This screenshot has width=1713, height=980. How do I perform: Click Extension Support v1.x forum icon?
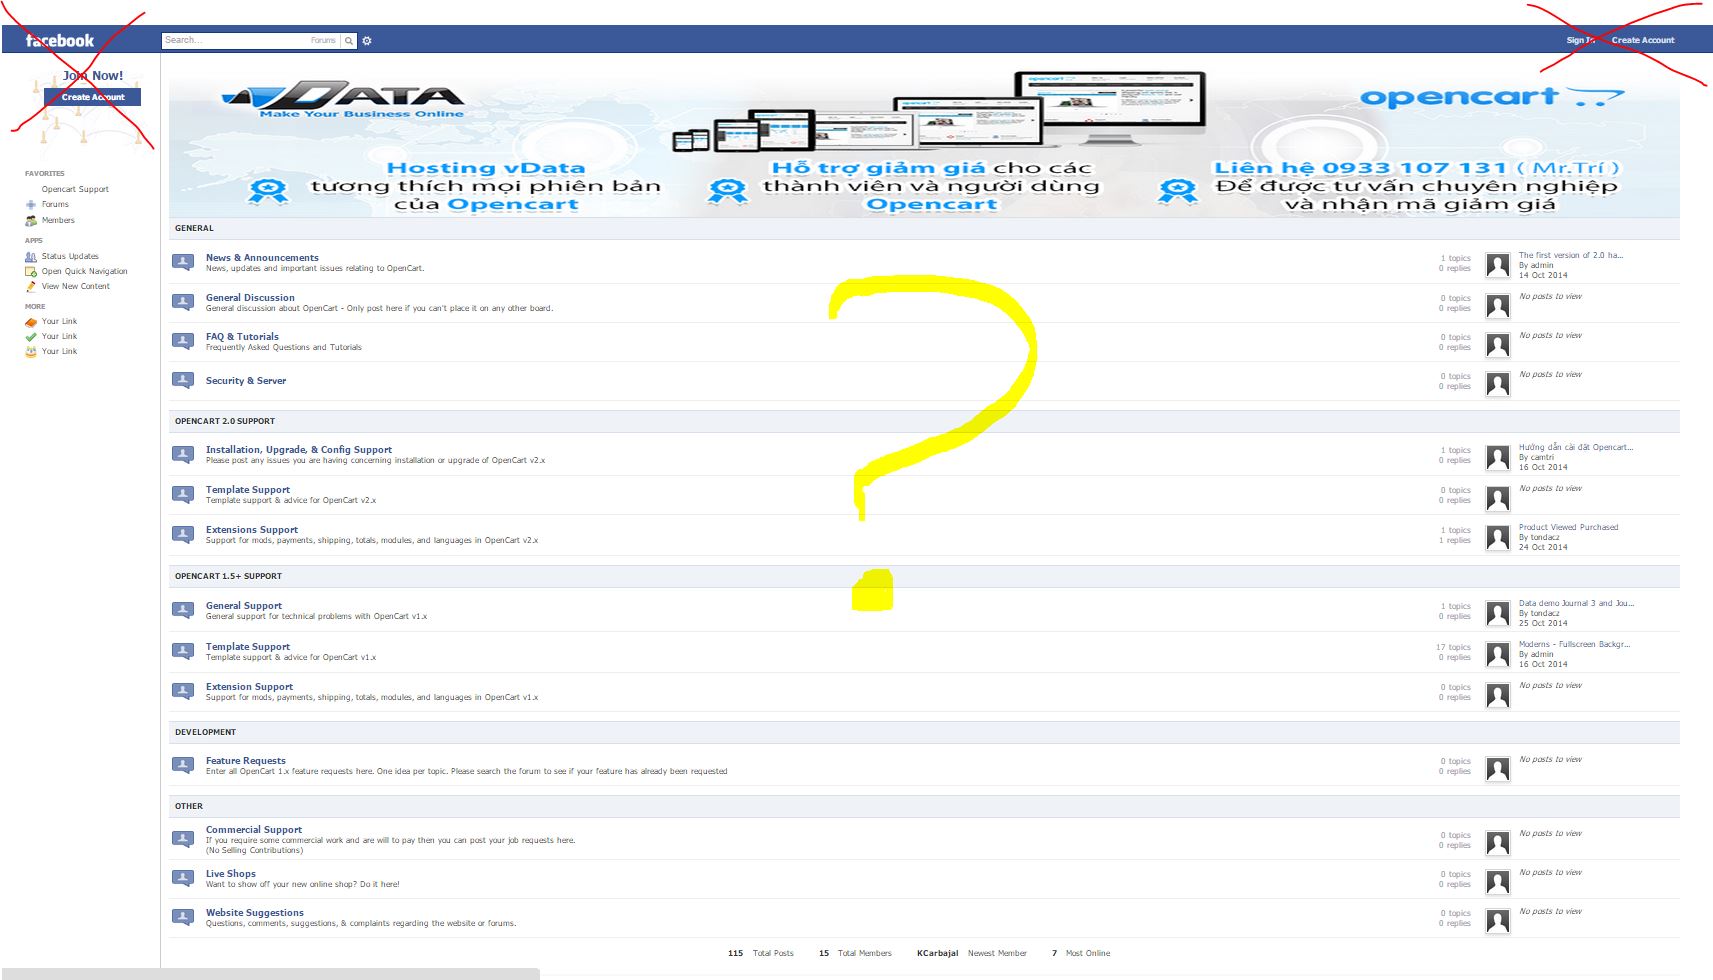point(183,691)
